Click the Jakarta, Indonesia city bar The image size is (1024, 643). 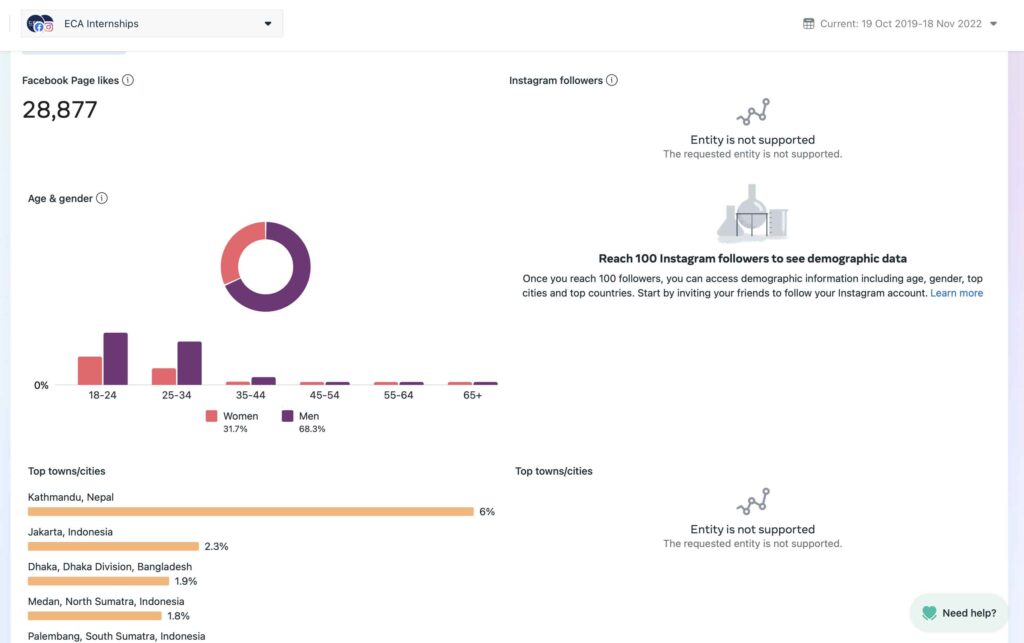pos(113,546)
